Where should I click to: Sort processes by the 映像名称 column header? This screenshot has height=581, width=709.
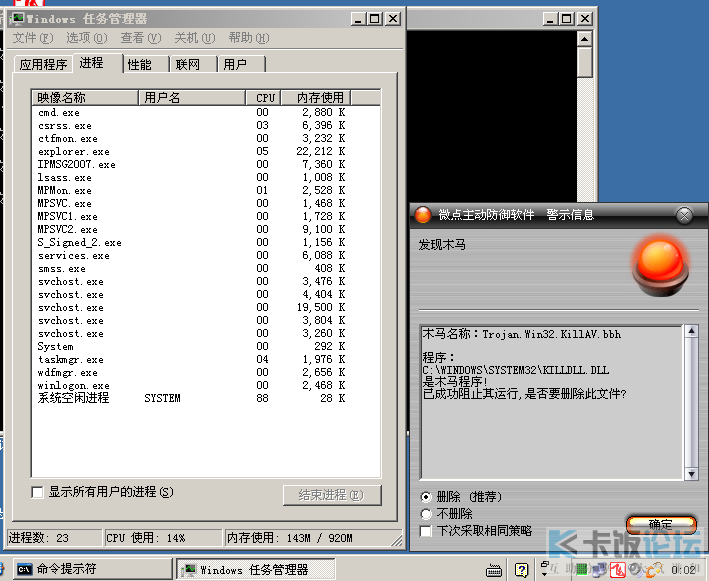(x=85, y=98)
